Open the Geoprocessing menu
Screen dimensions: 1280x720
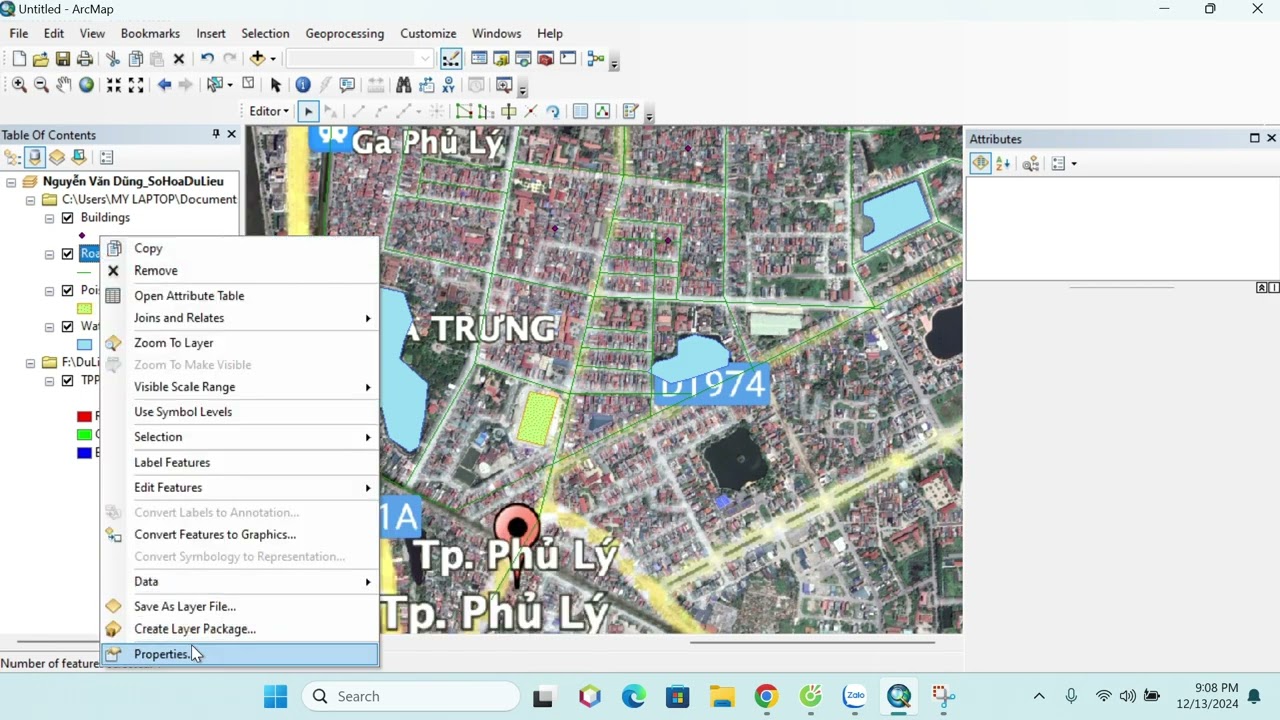click(345, 33)
